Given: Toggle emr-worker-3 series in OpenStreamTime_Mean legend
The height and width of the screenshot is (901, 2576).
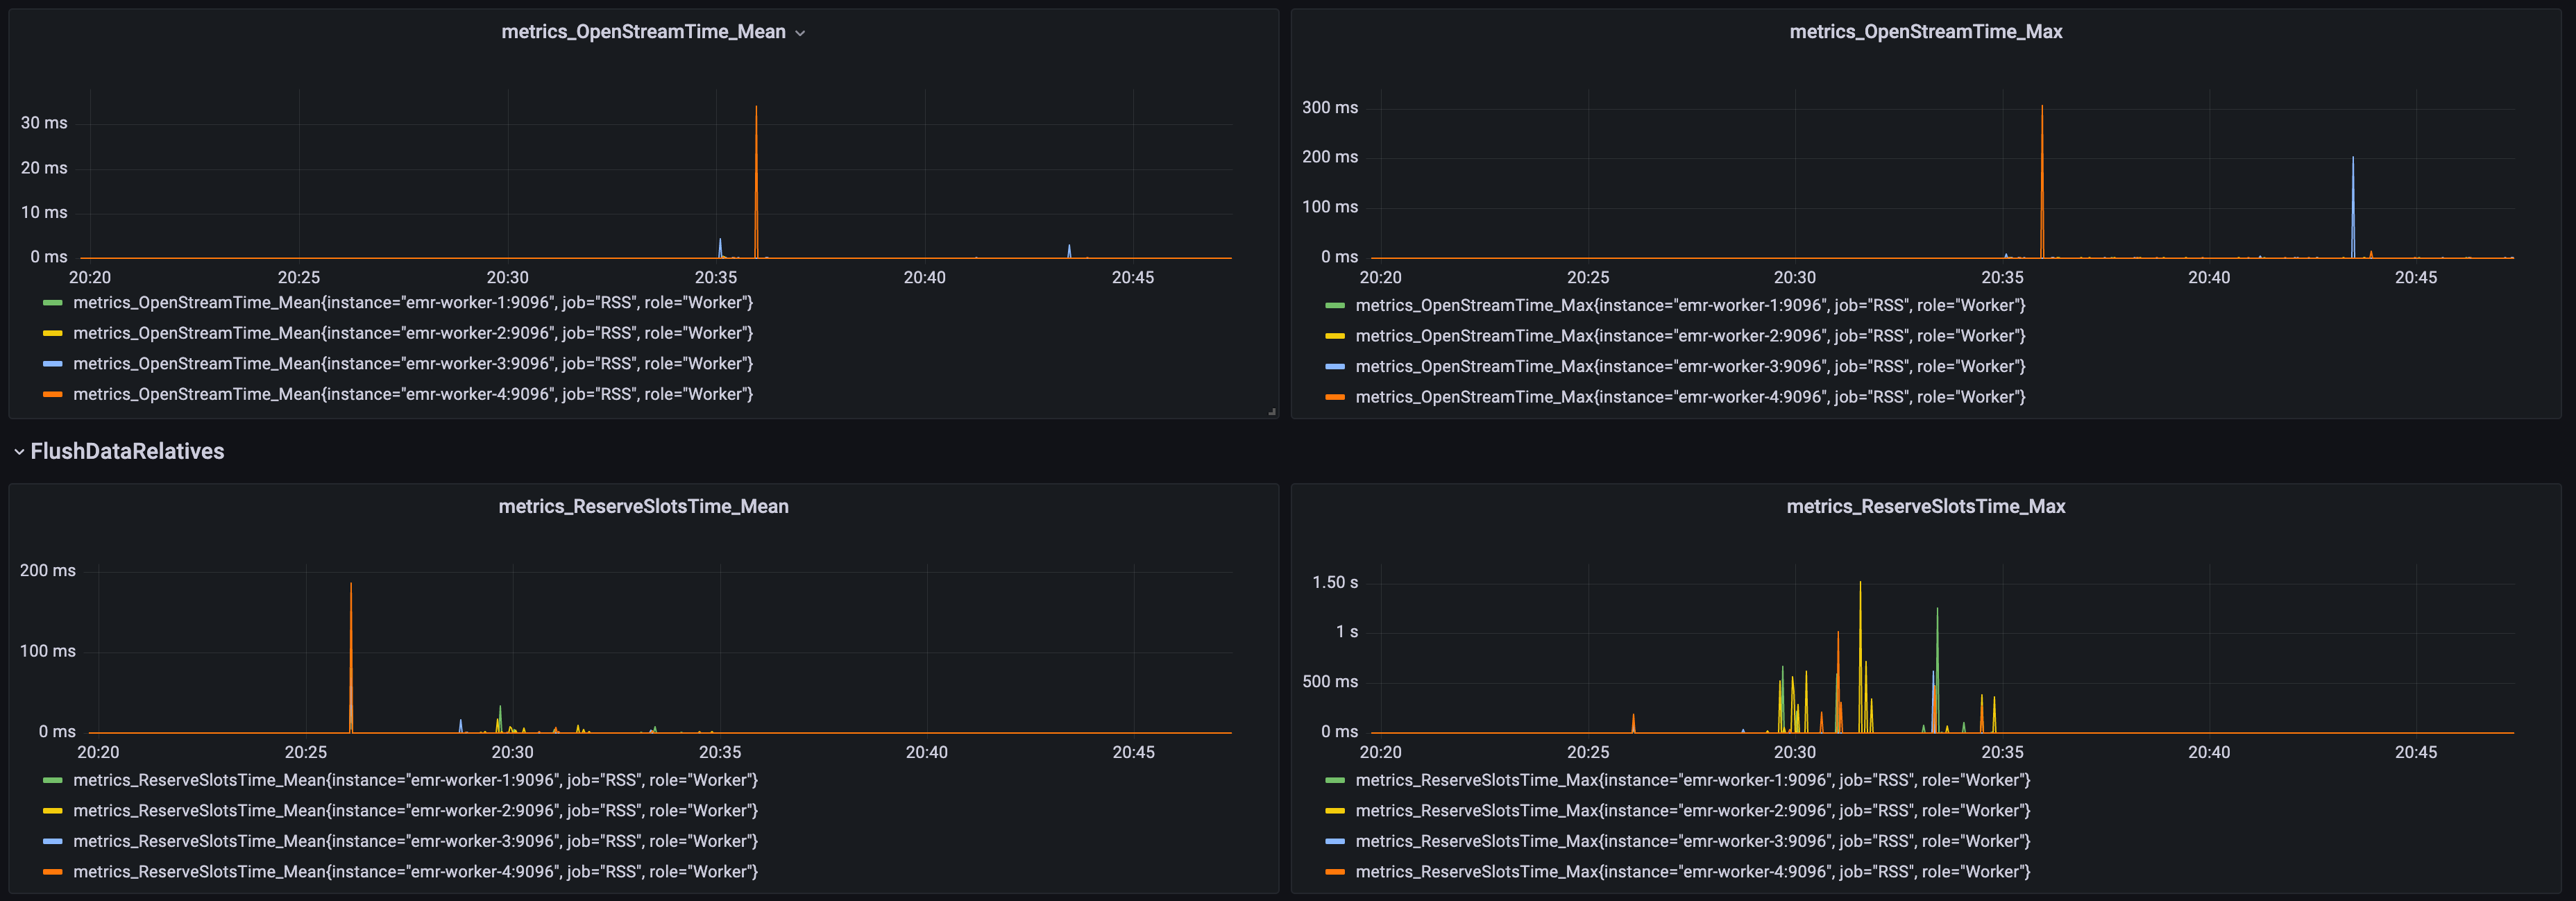Looking at the screenshot, I should point(413,364).
